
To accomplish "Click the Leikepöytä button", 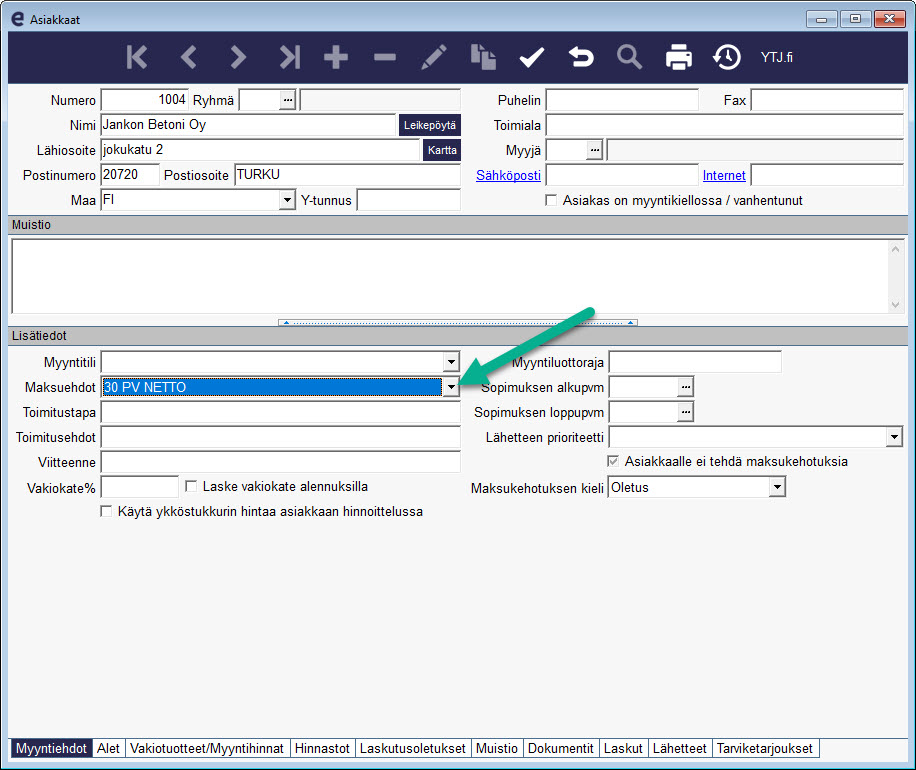I will [429, 125].
